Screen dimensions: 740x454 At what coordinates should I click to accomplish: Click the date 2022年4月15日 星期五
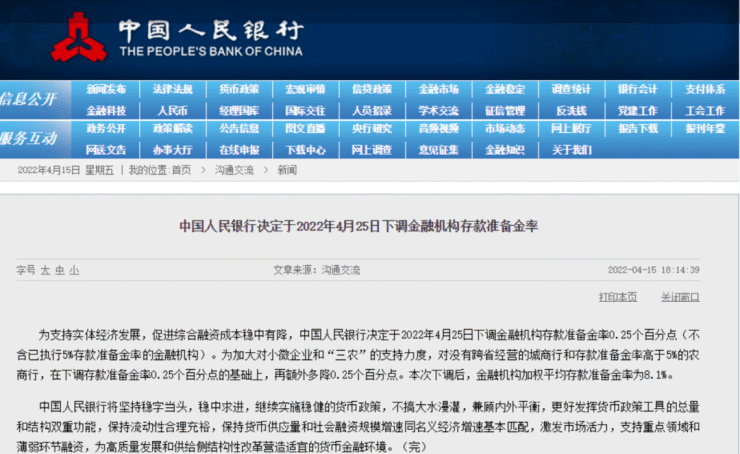[66, 170]
